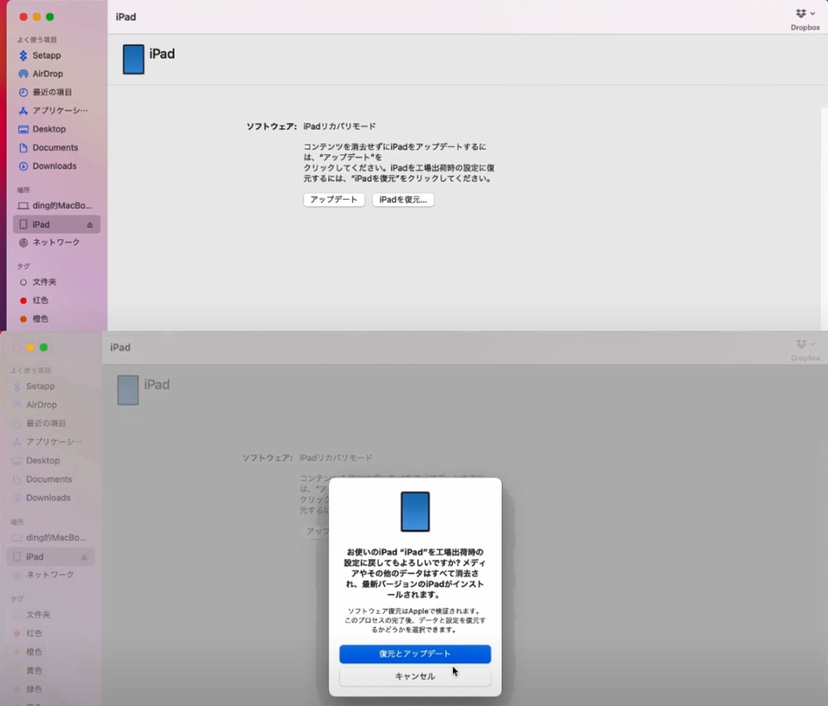The image size is (828, 706).
Task: Select the 绿色 tag in the lower sidebar
Action: click(x=27, y=689)
